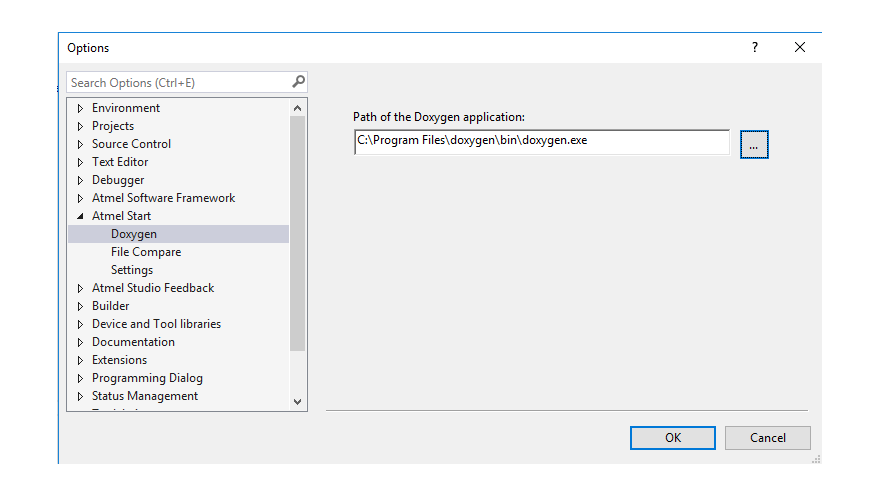Select the Programming Dialog category

(x=147, y=378)
